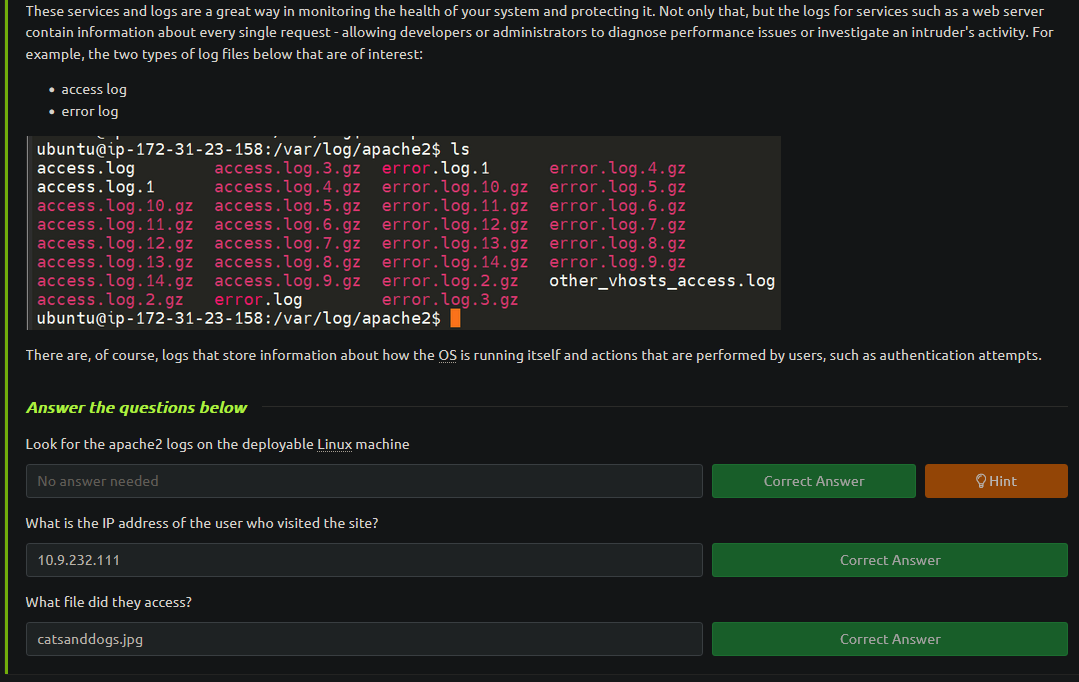This screenshot has width=1079, height=682.
Task: Click the underlined OS term
Action: click(x=447, y=355)
